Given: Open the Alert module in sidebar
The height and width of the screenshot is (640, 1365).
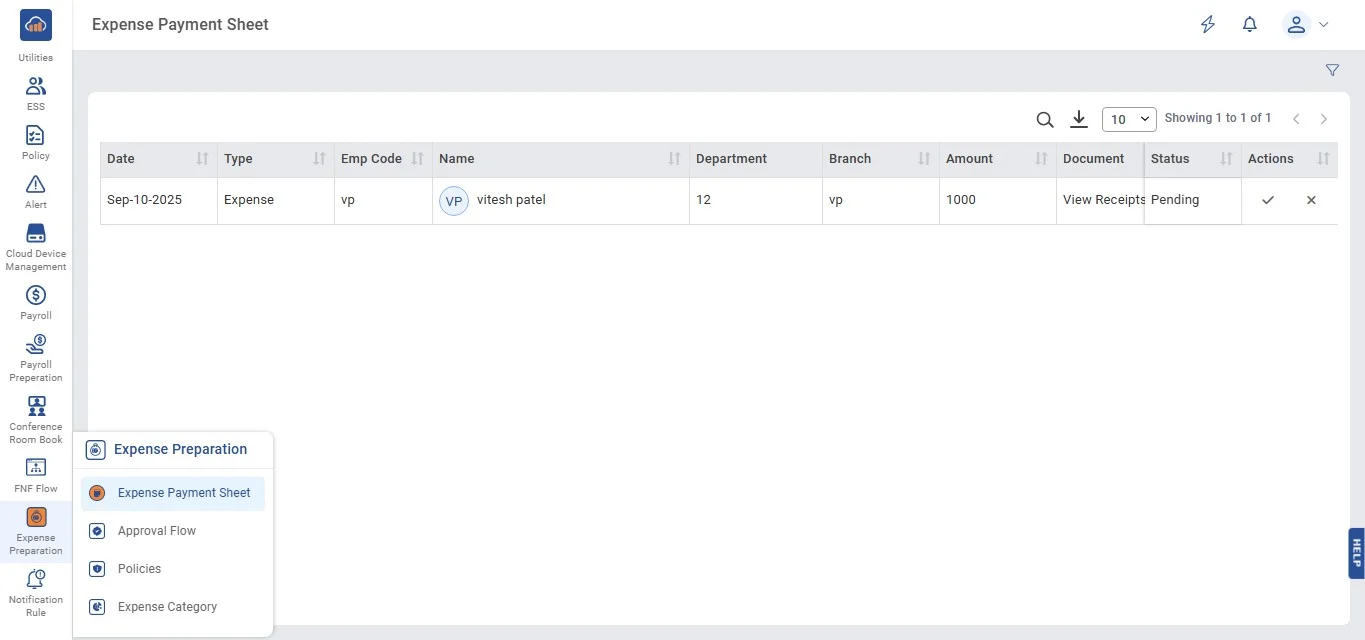Looking at the screenshot, I should [x=36, y=191].
